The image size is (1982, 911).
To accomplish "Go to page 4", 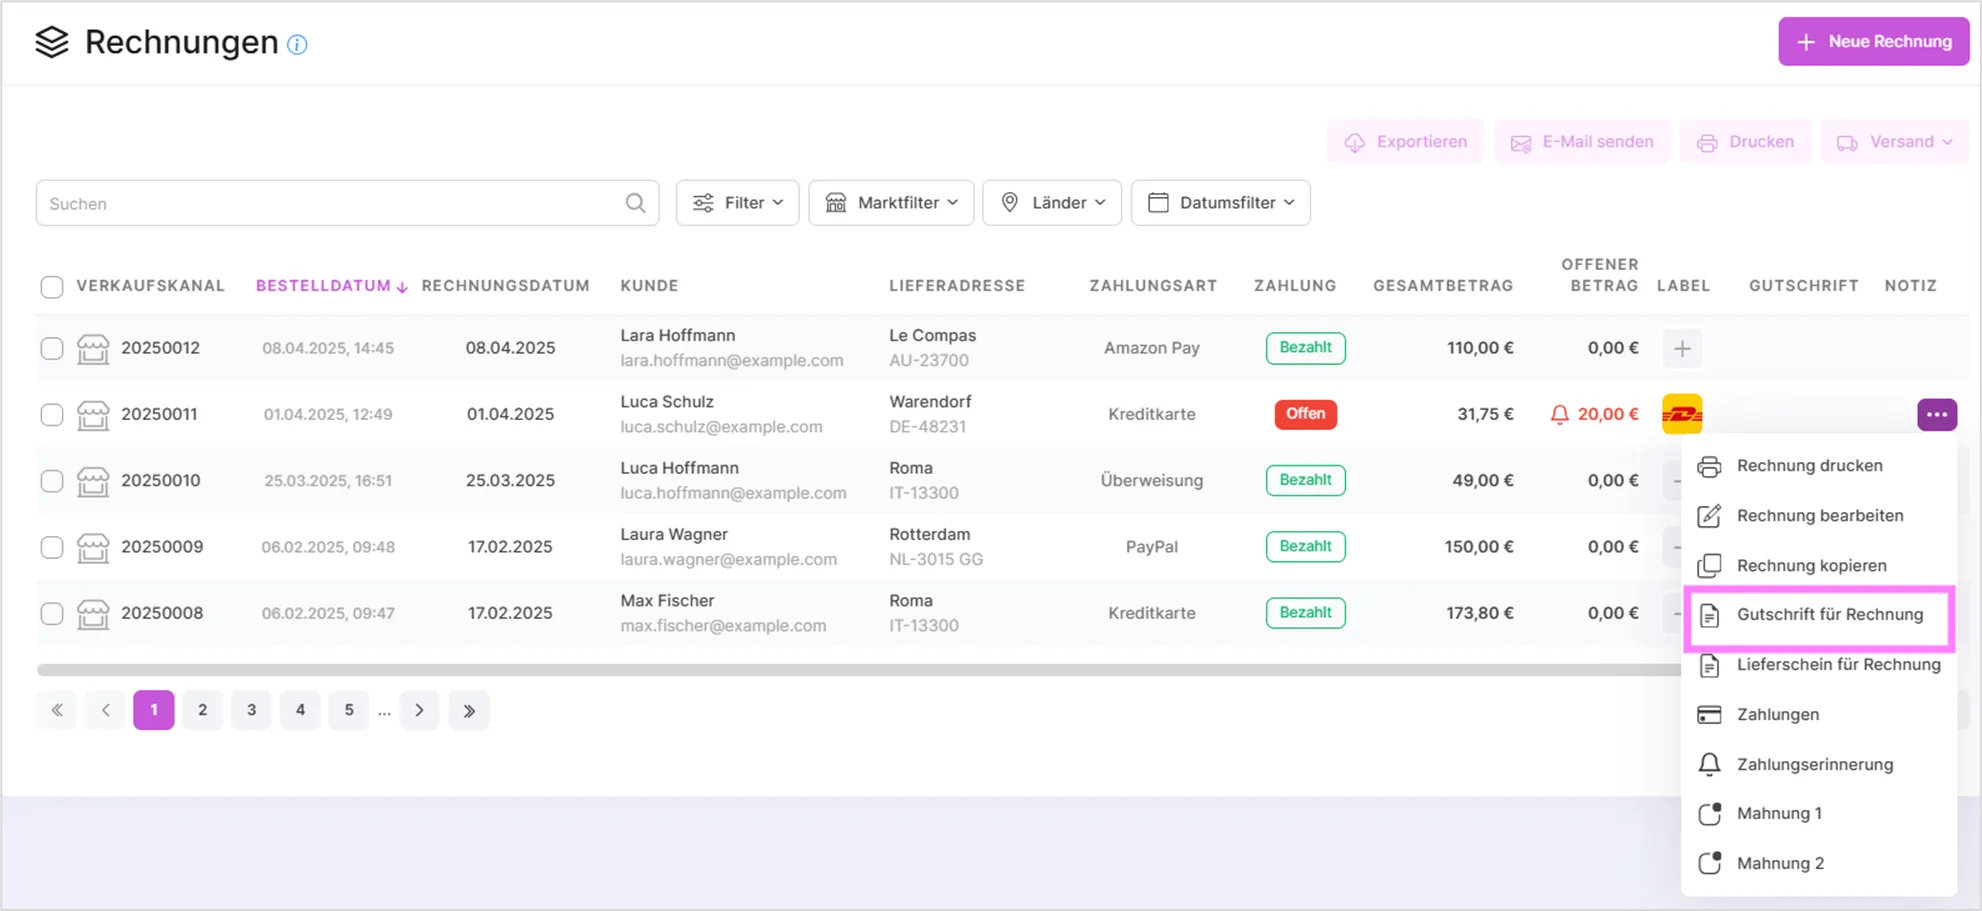I will click(301, 710).
